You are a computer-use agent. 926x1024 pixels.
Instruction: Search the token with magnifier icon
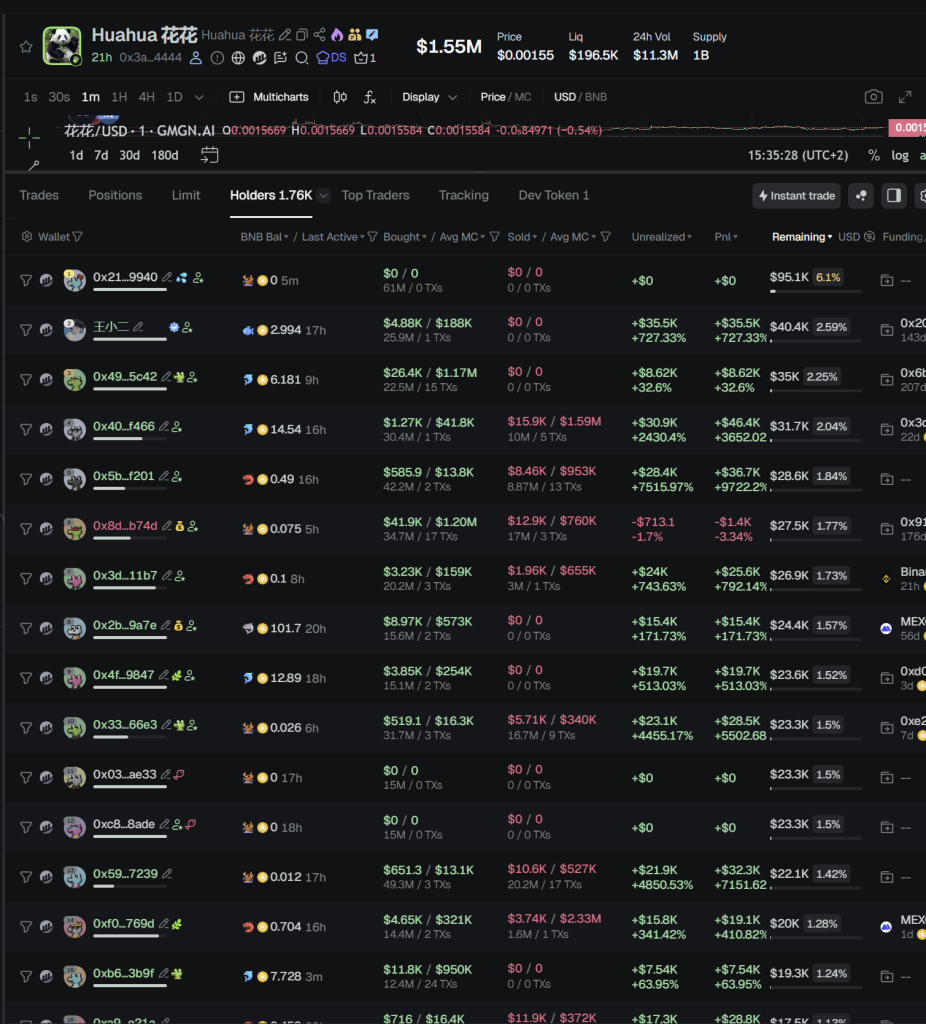tap(301, 58)
